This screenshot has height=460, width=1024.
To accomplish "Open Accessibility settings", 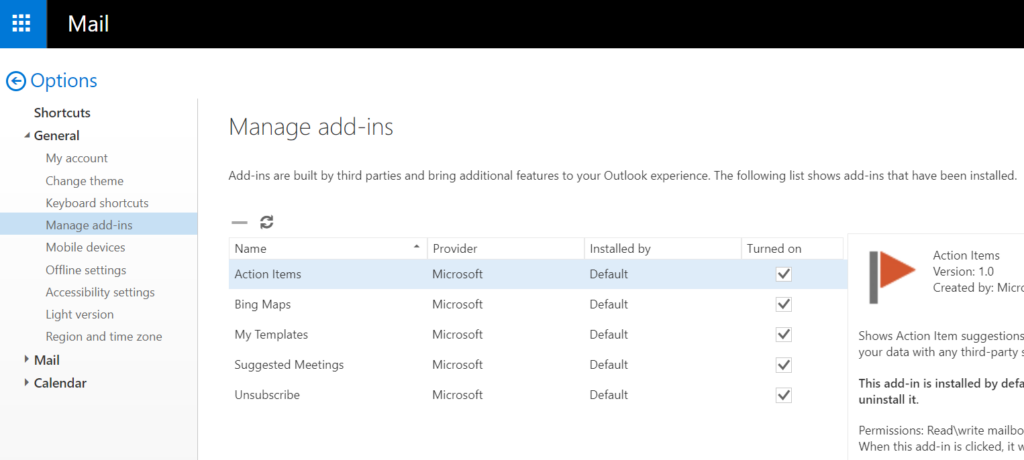I will pyautogui.click(x=100, y=292).
